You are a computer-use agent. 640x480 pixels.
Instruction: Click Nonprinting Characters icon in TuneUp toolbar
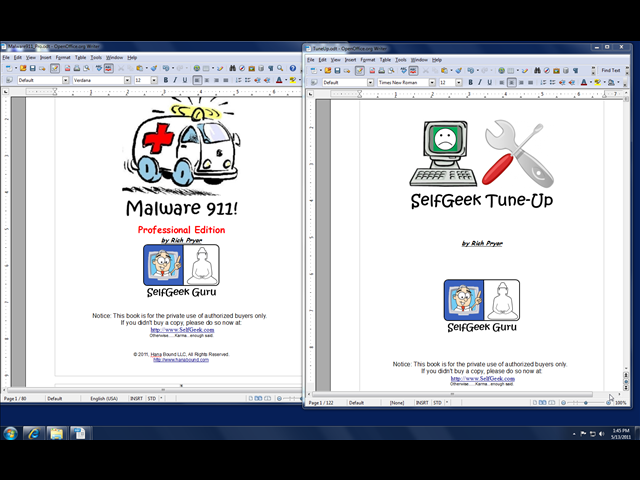tap(576, 71)
